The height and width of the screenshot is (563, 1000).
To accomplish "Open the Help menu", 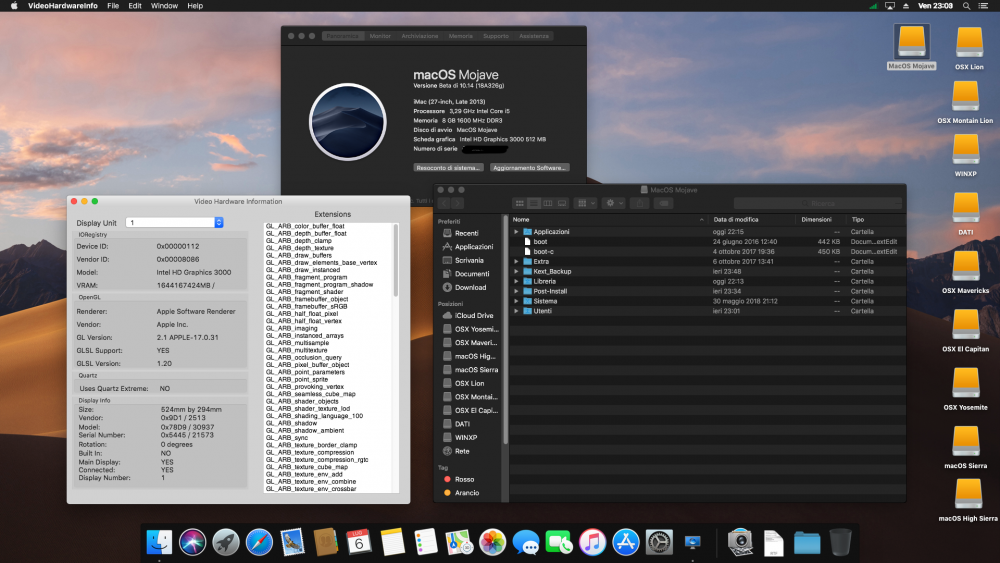I will click(195, 6).
